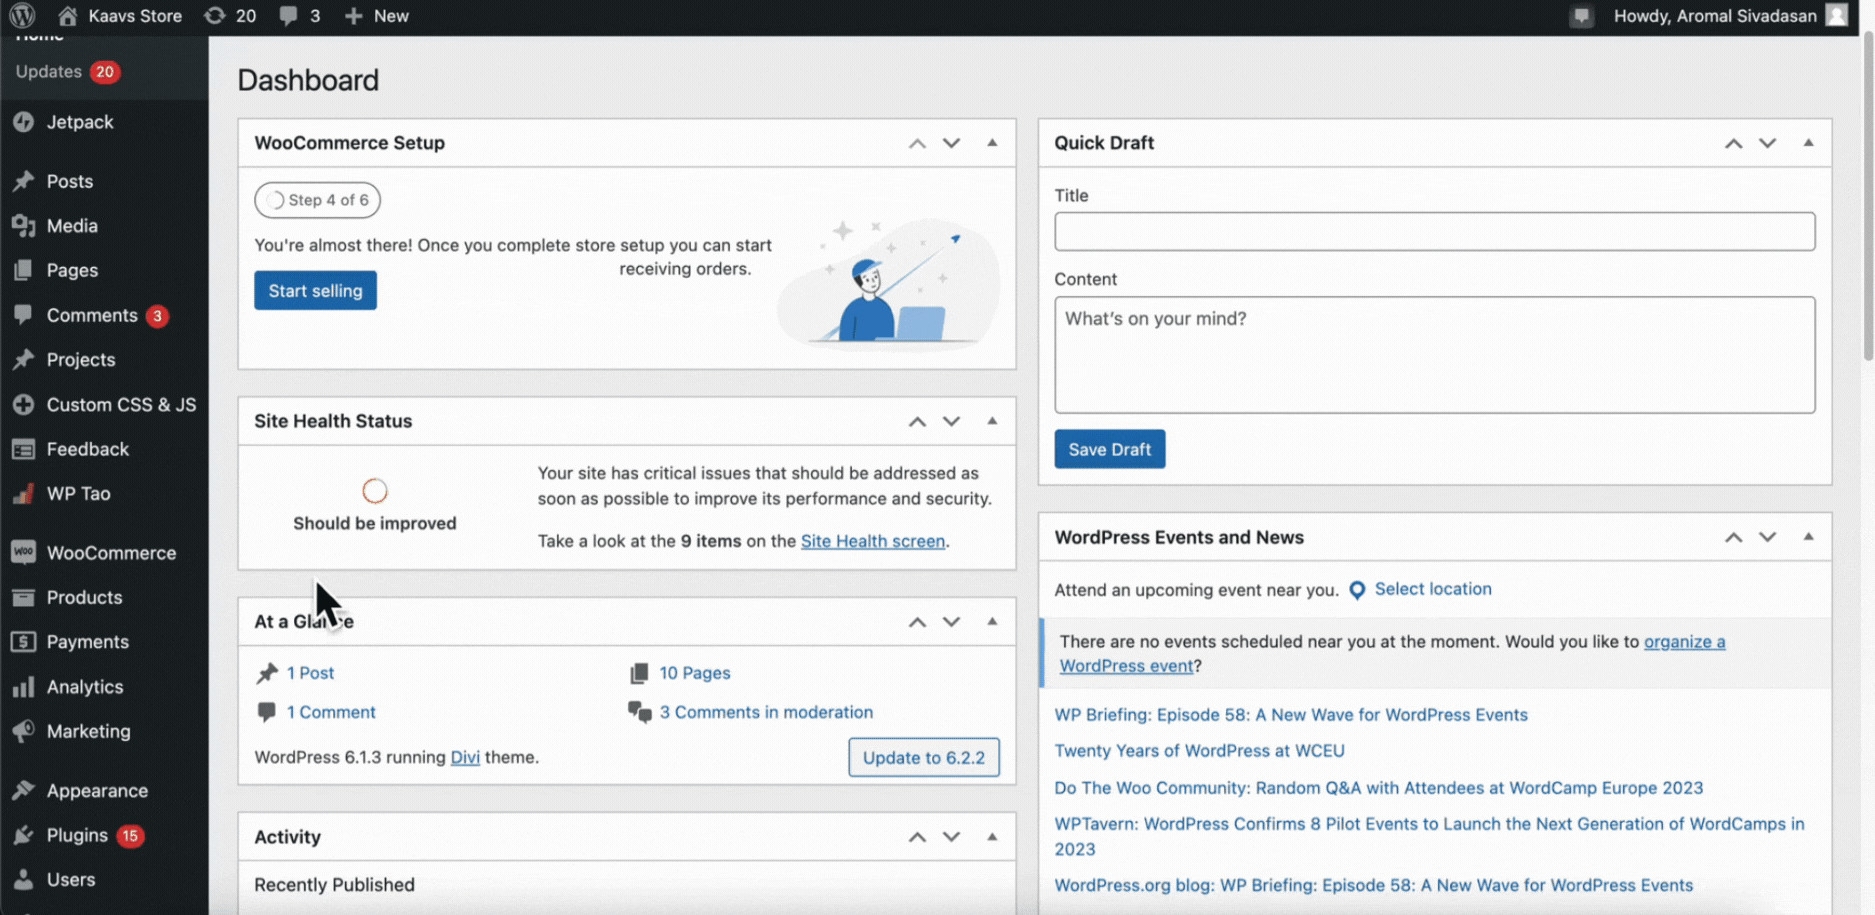This screenshot has height=915, width=1875.
Task: Collapse the WooCommerce Setup panel
Action: coord(992,143)
